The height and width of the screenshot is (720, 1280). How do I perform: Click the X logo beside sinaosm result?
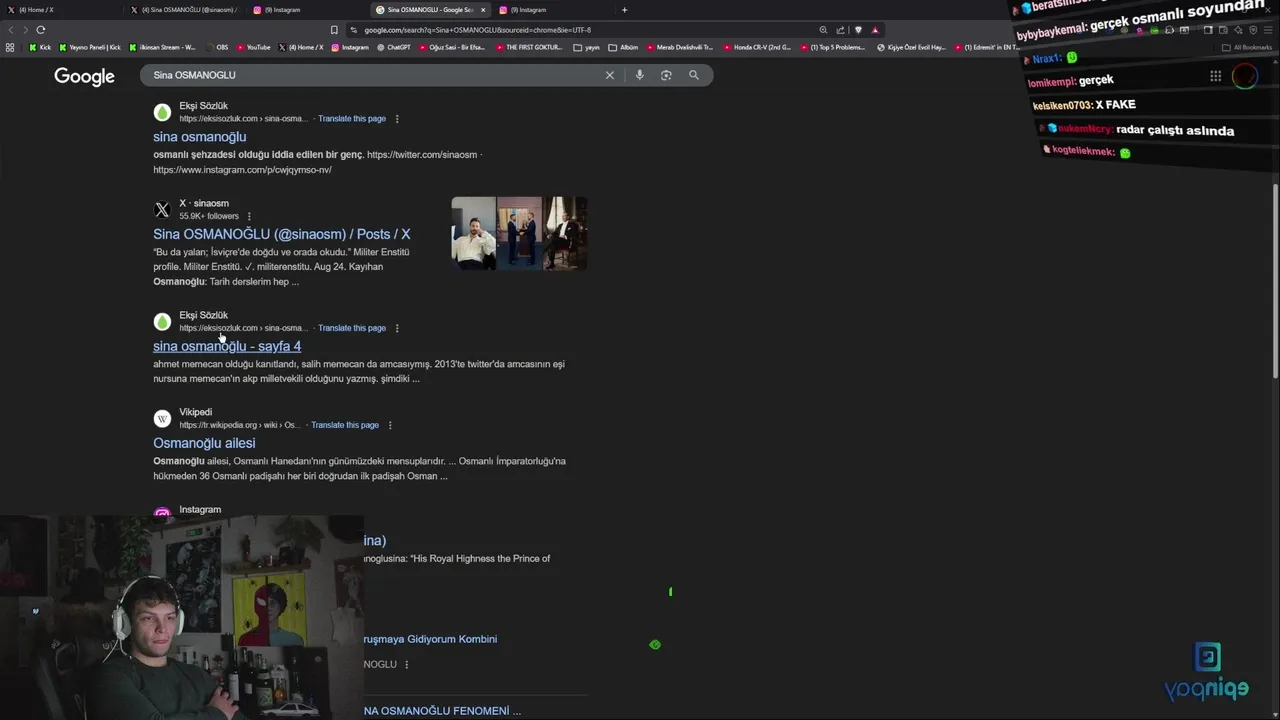click(x=162, y=210)
